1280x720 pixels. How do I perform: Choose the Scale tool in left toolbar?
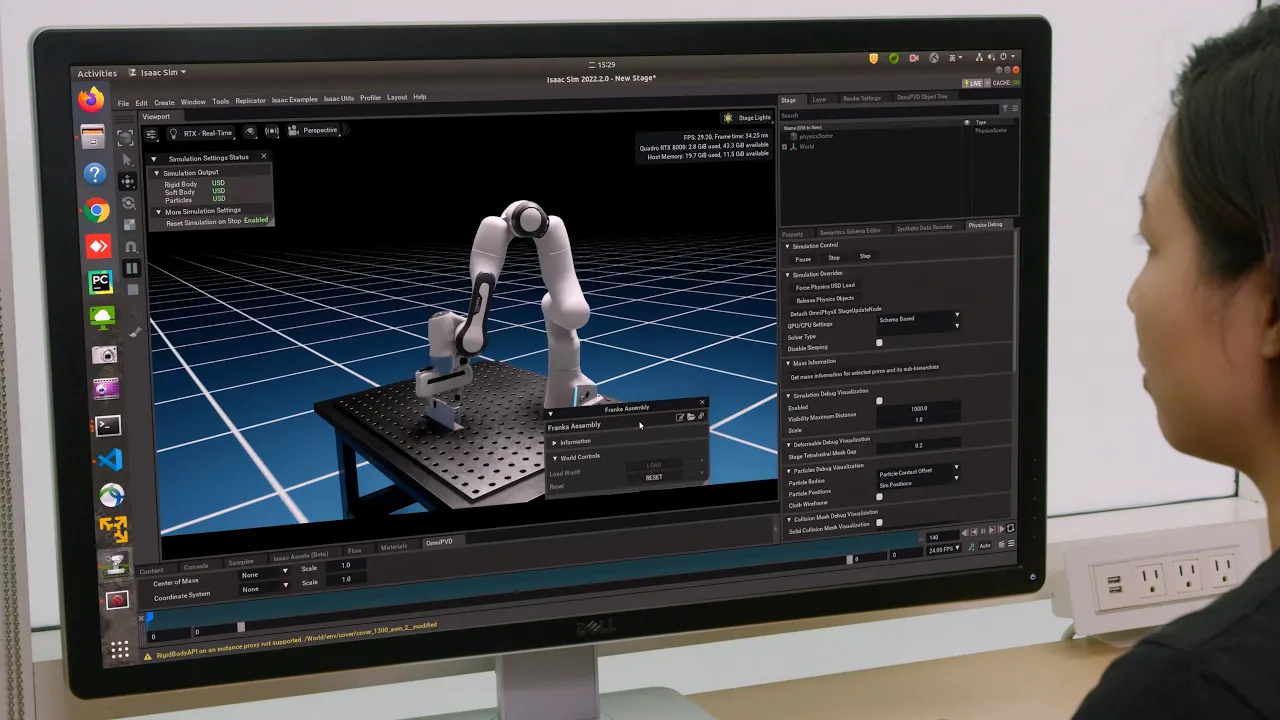[129, 224]
